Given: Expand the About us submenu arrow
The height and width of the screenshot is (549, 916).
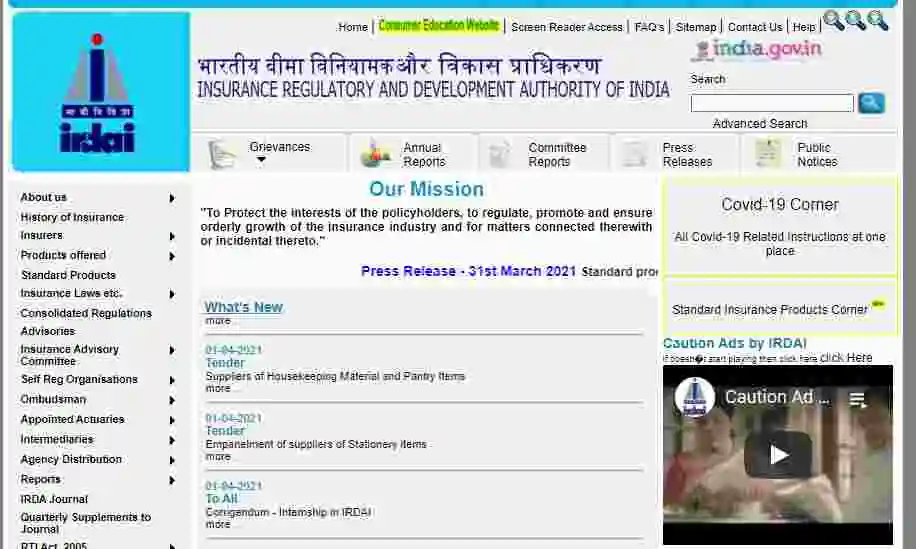Looking at the screenshot, I should coord(172,199).
